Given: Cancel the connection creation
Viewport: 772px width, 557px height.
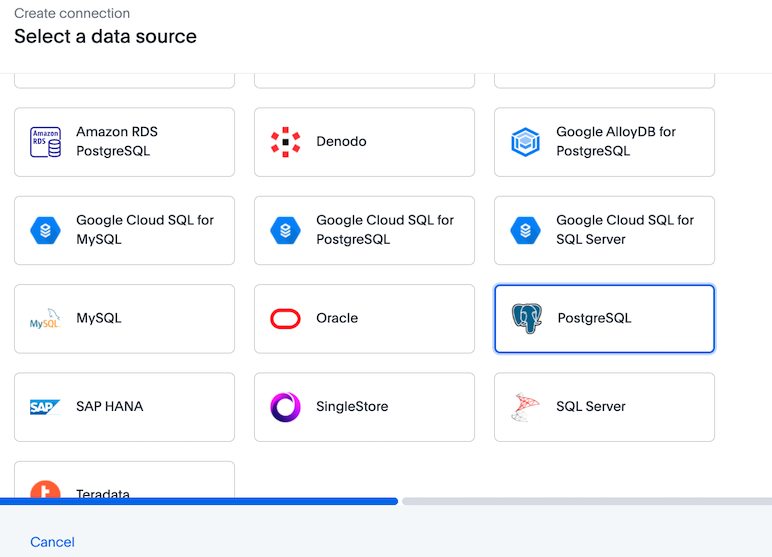Looking at the screenshot, I should [x=52, y=542].
